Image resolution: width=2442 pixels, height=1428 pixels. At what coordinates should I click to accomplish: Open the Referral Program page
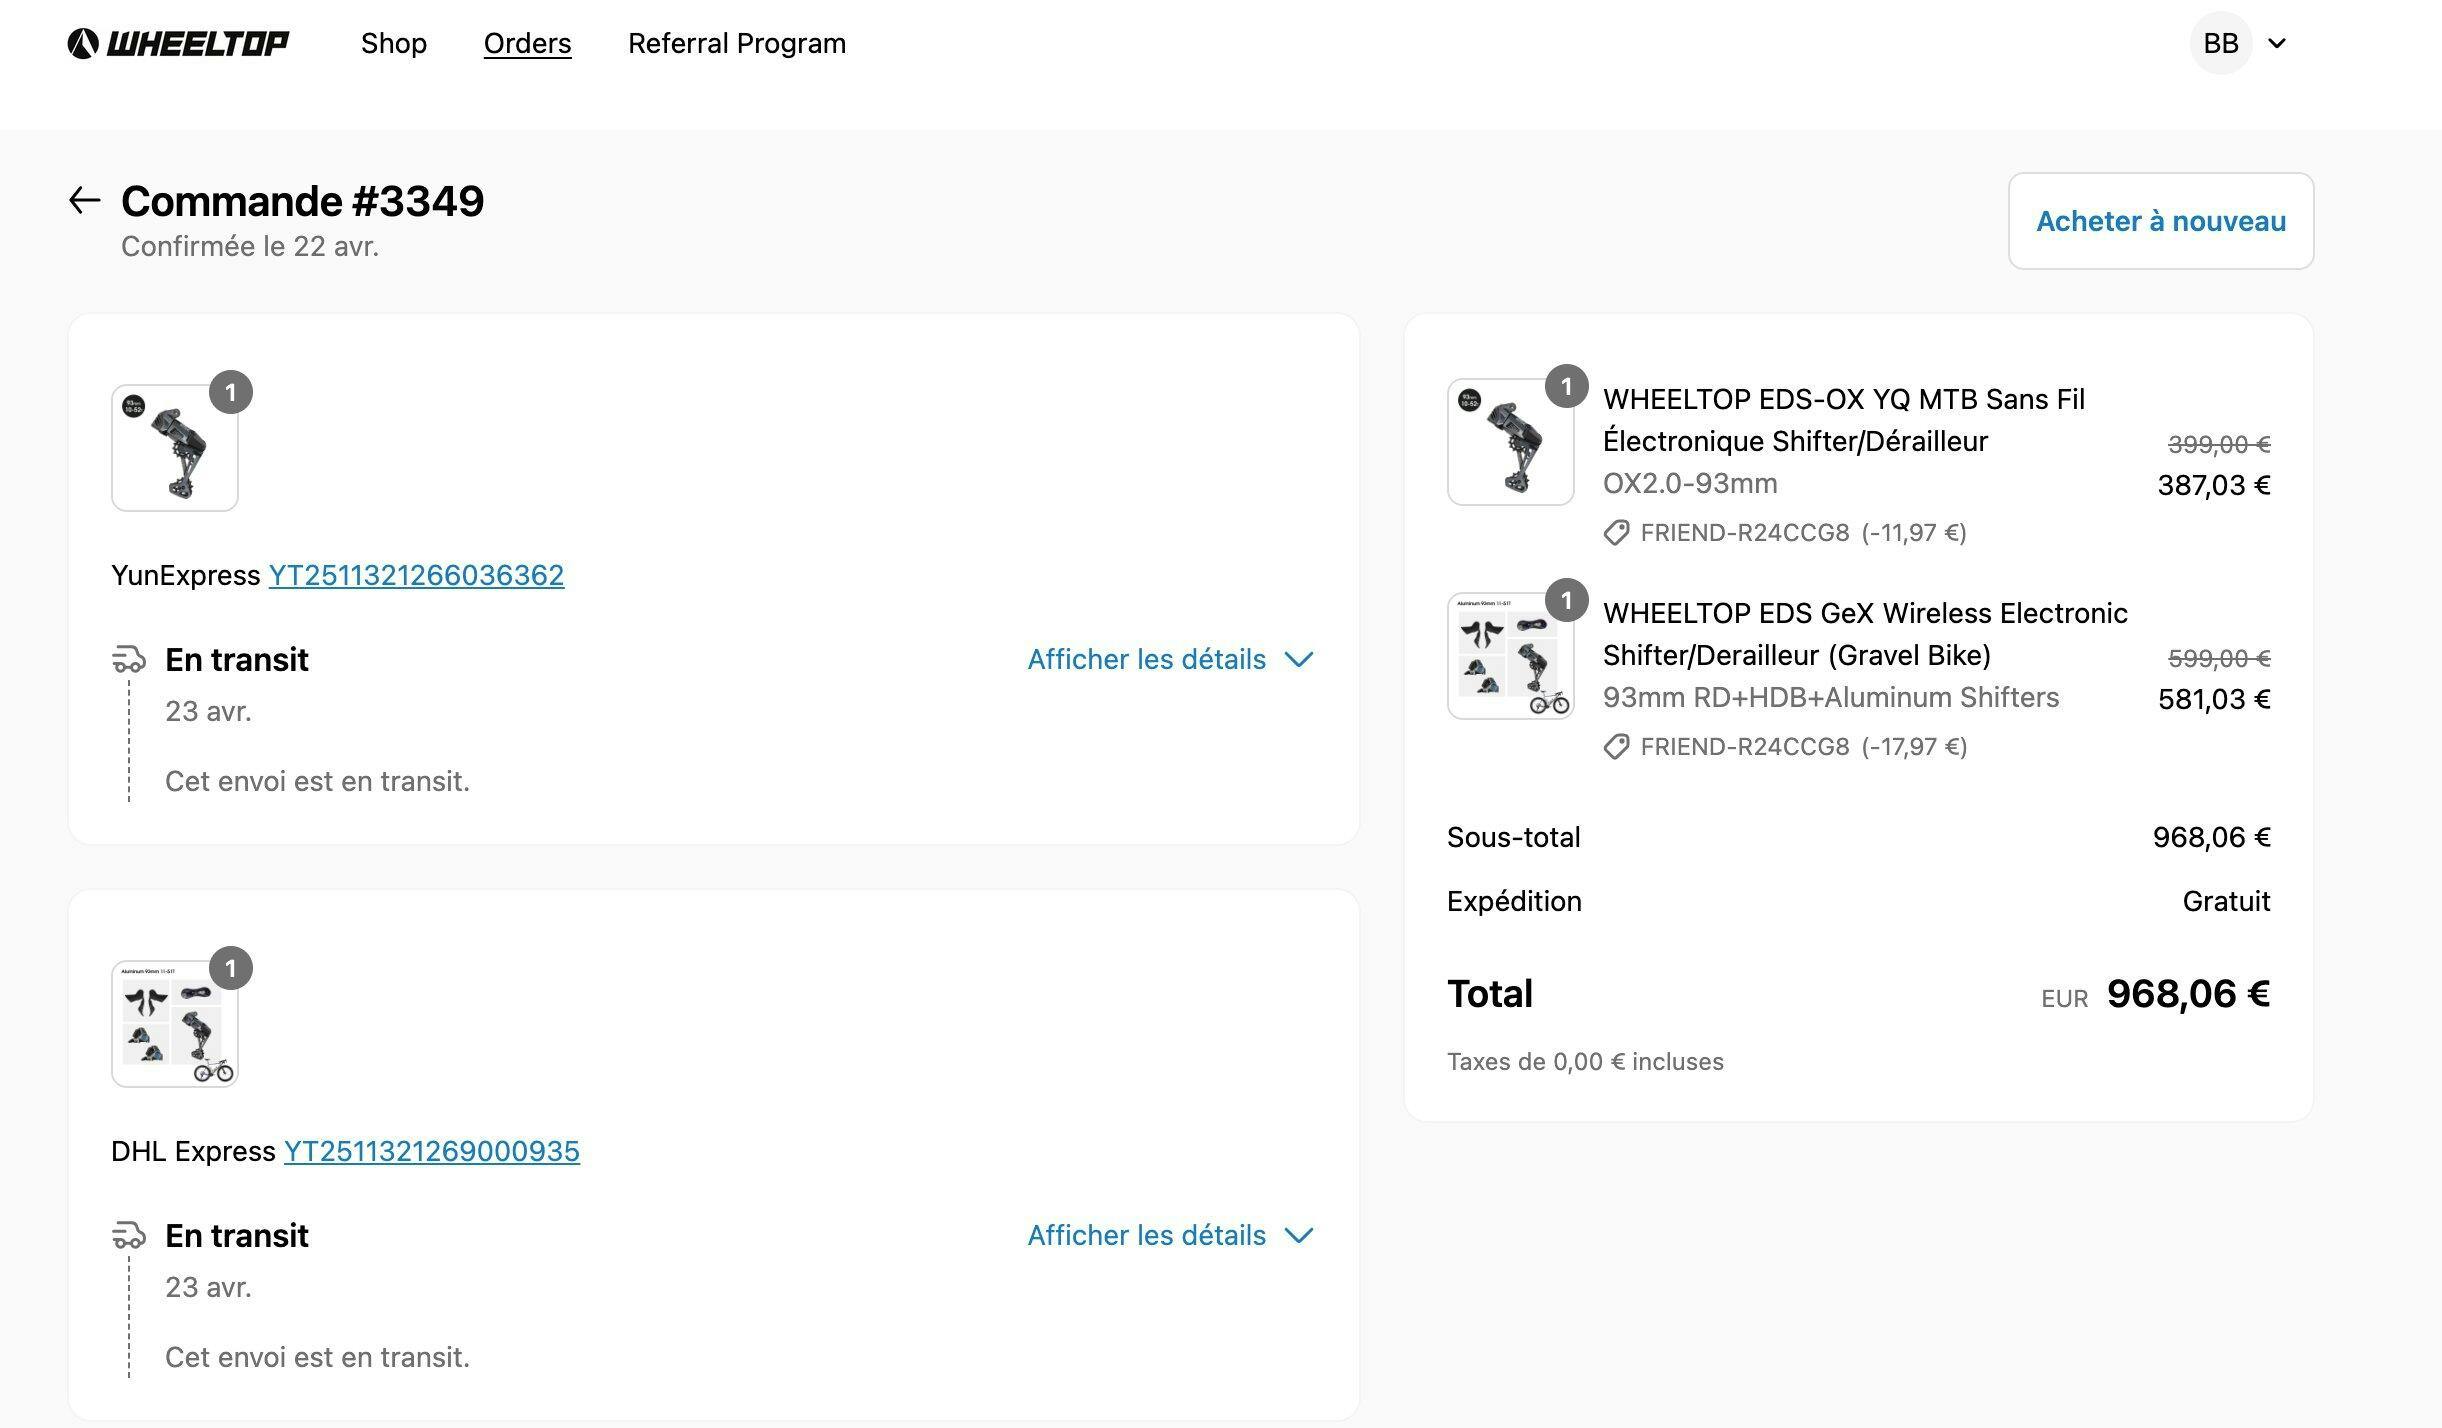pos(737,43)
